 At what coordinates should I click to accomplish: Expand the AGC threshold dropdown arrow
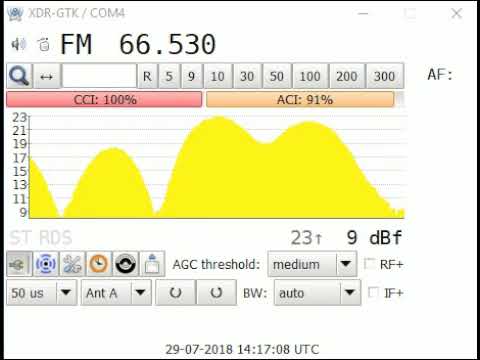[346, 264]
